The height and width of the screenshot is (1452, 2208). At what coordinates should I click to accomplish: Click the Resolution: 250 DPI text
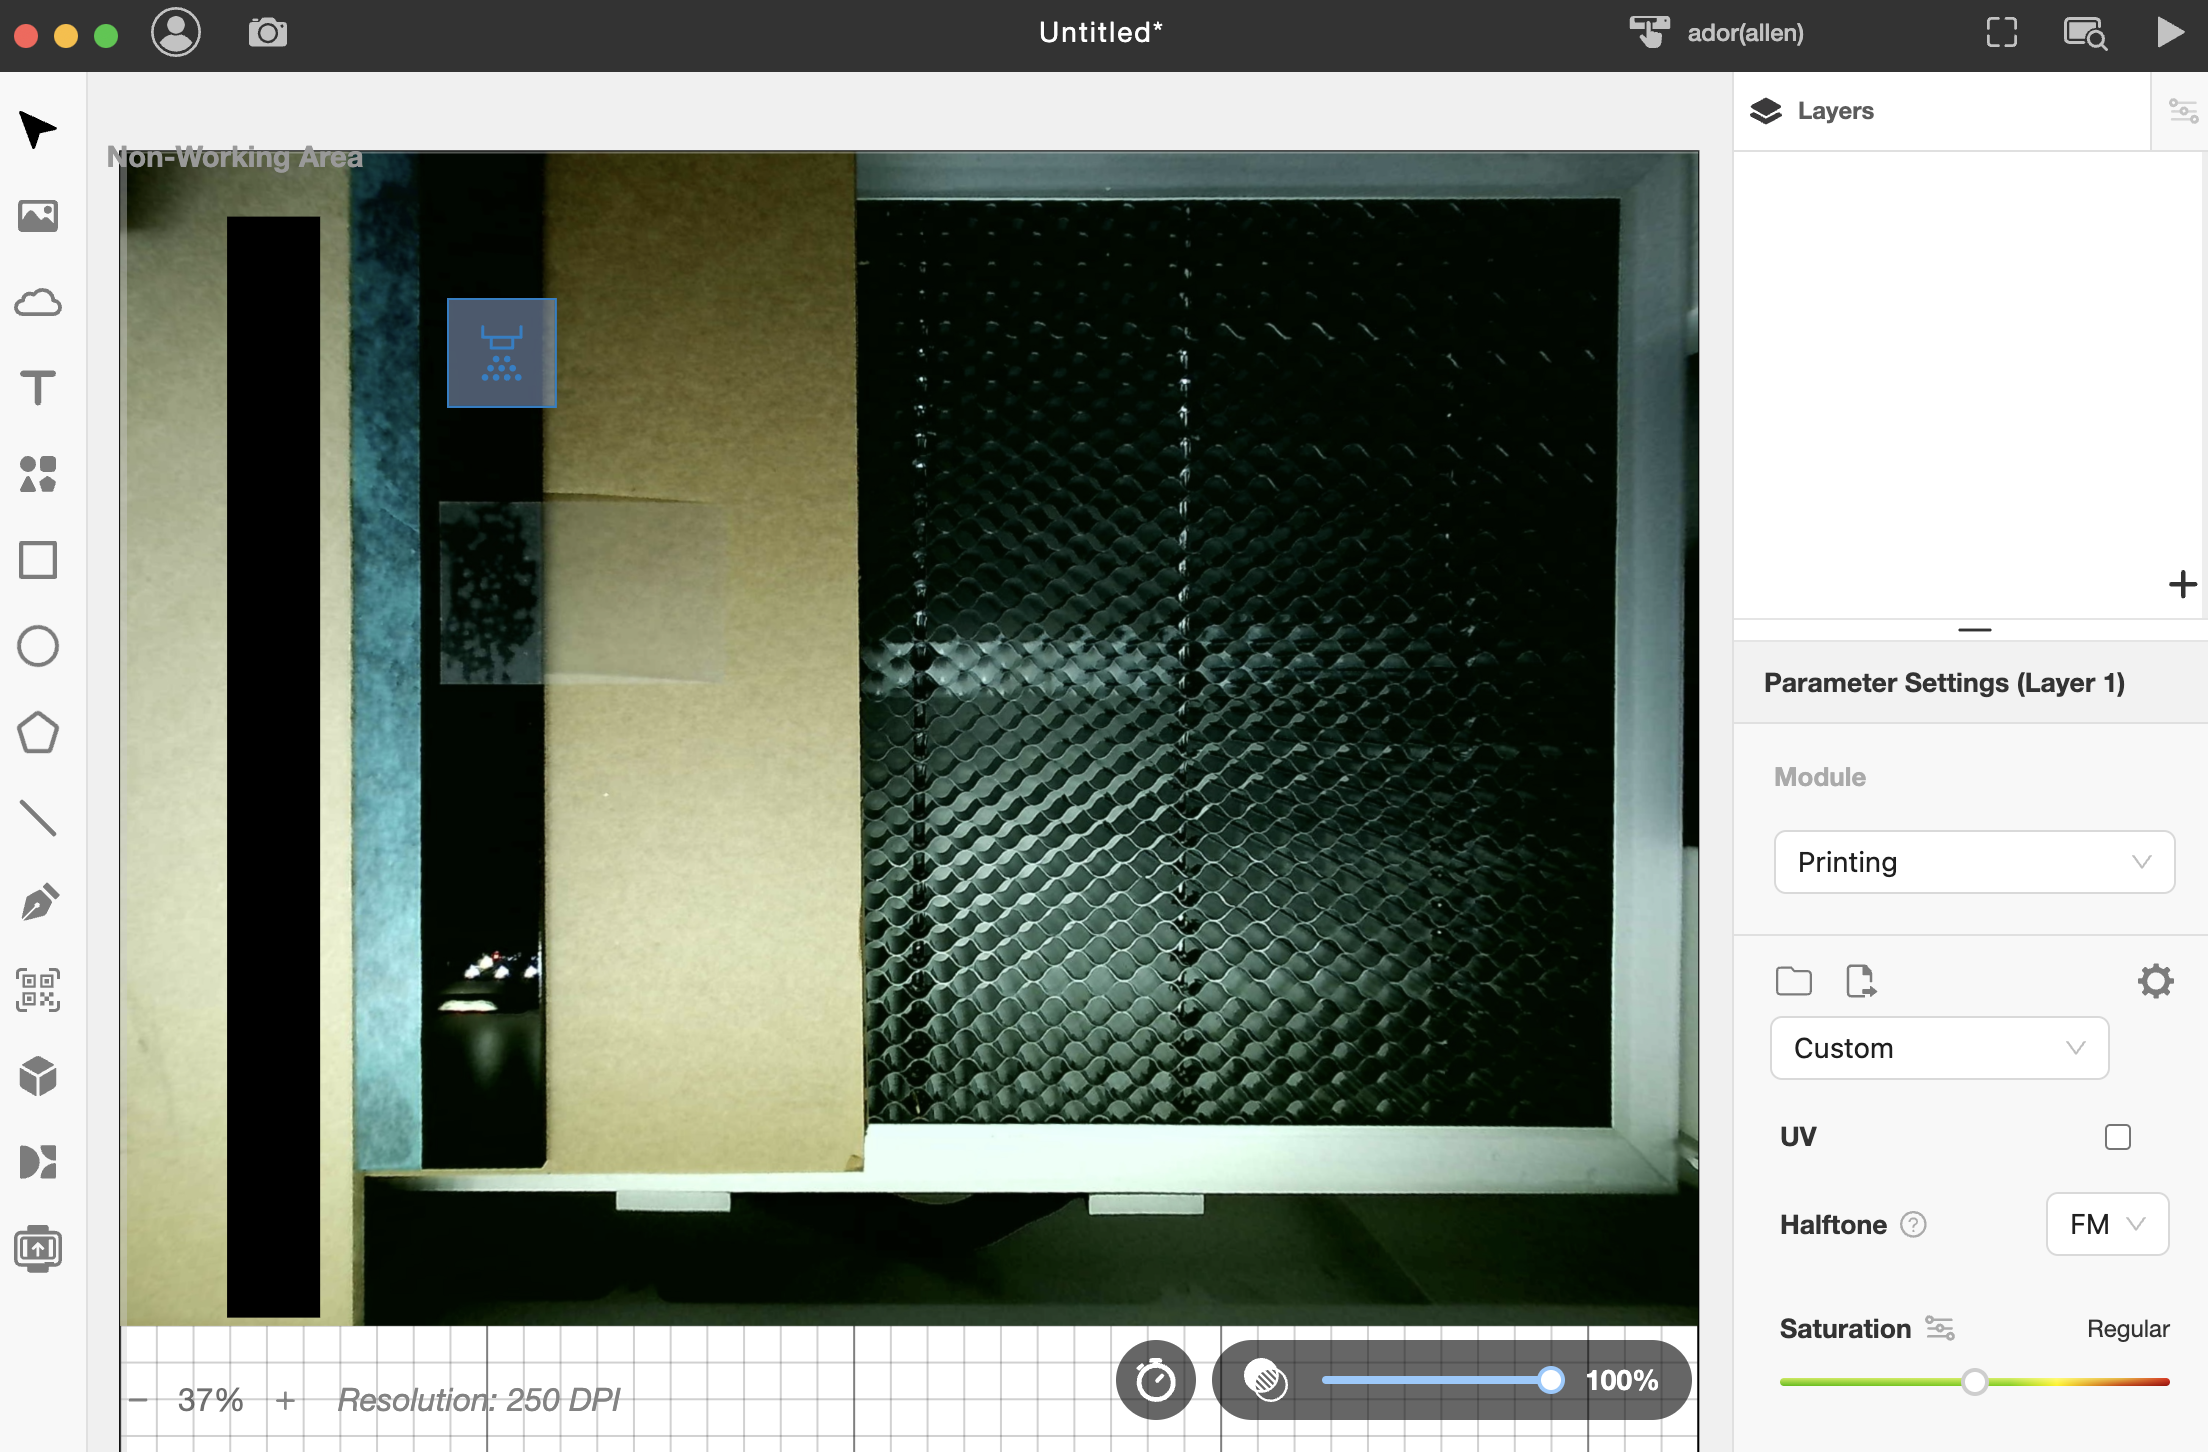pyautogui.click(x=479, y=1400)
